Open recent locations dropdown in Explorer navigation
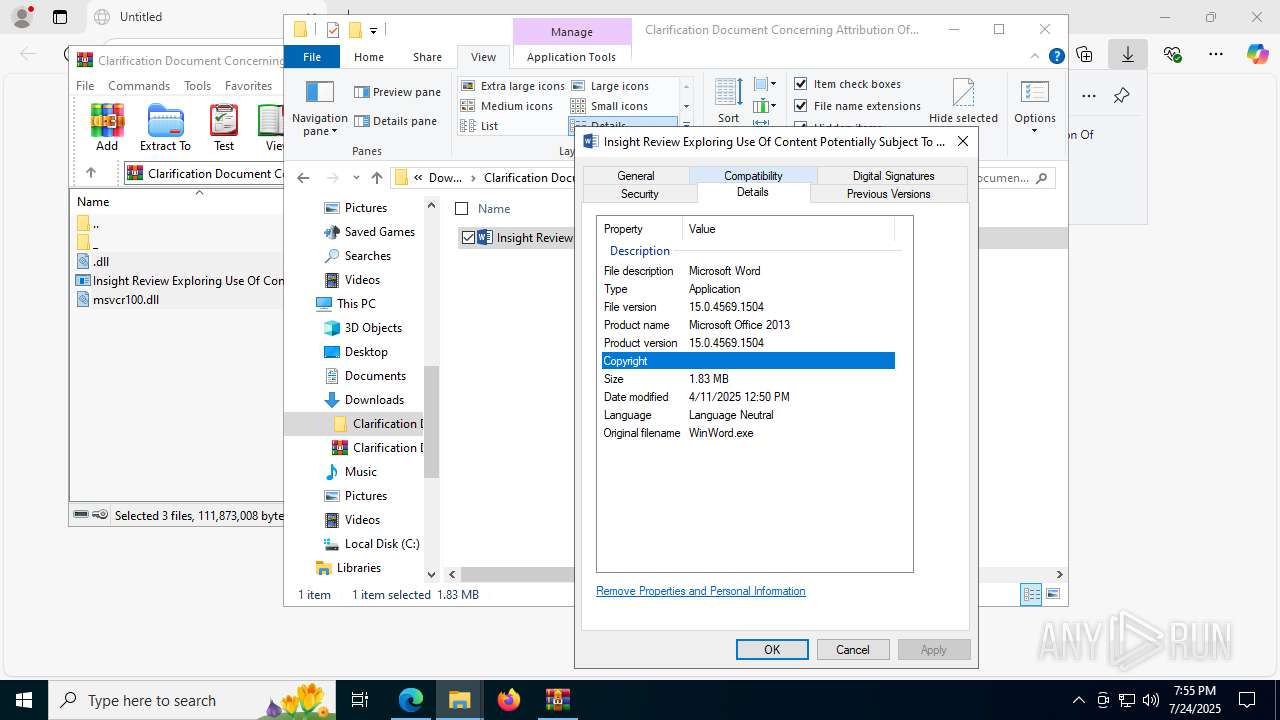The width and height of the screenshot is (1280, 720). [356, 178]
